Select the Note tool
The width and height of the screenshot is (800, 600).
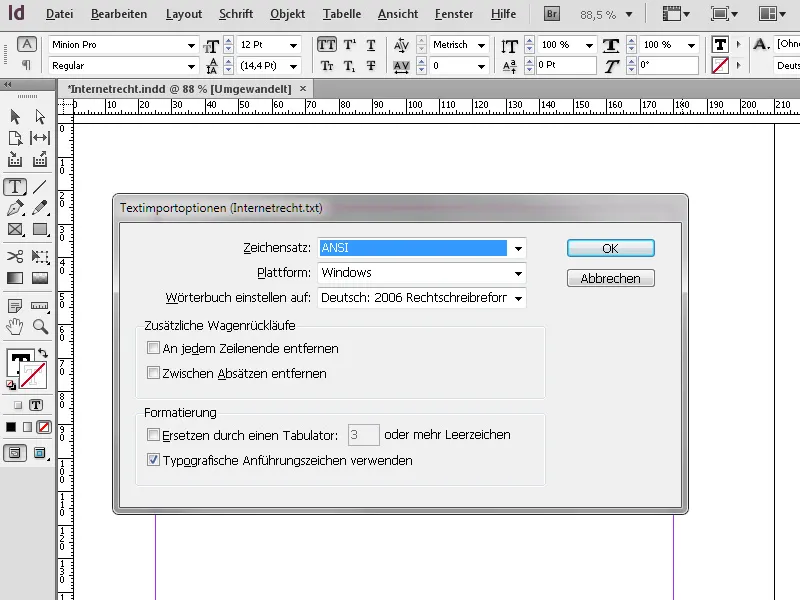pos(15,306)
